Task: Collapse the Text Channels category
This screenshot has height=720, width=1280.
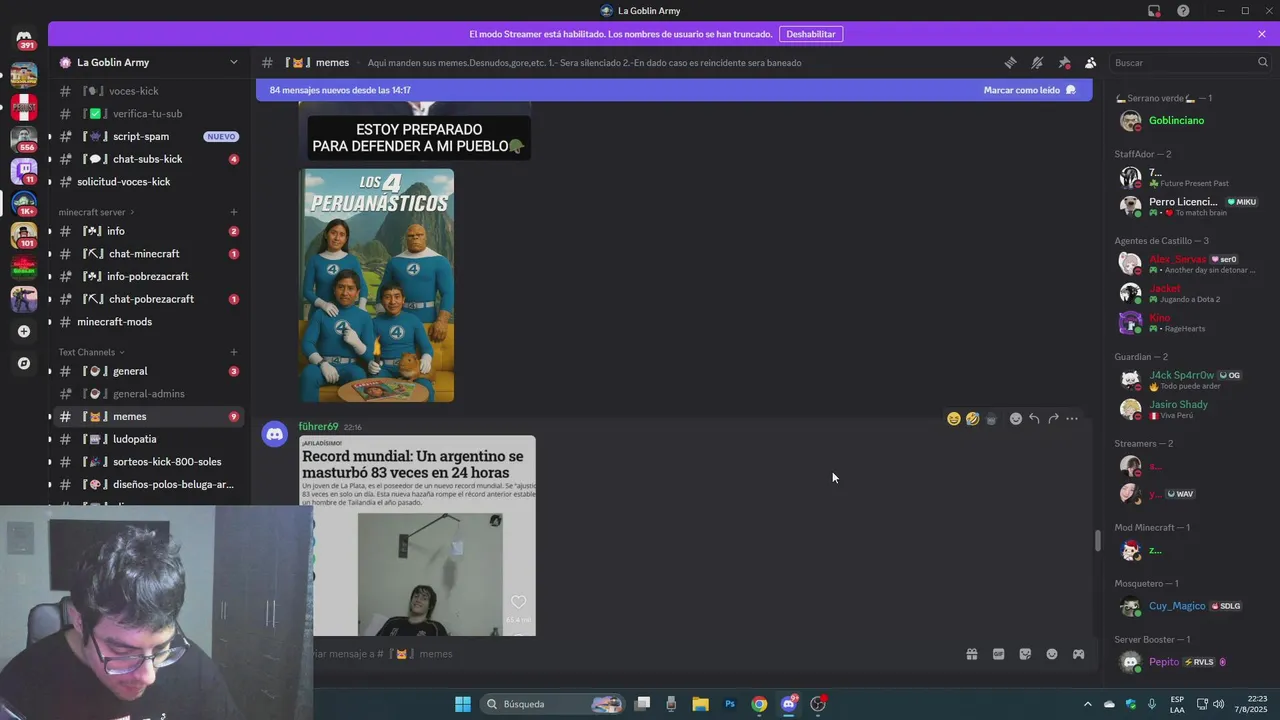Action: 91,352
